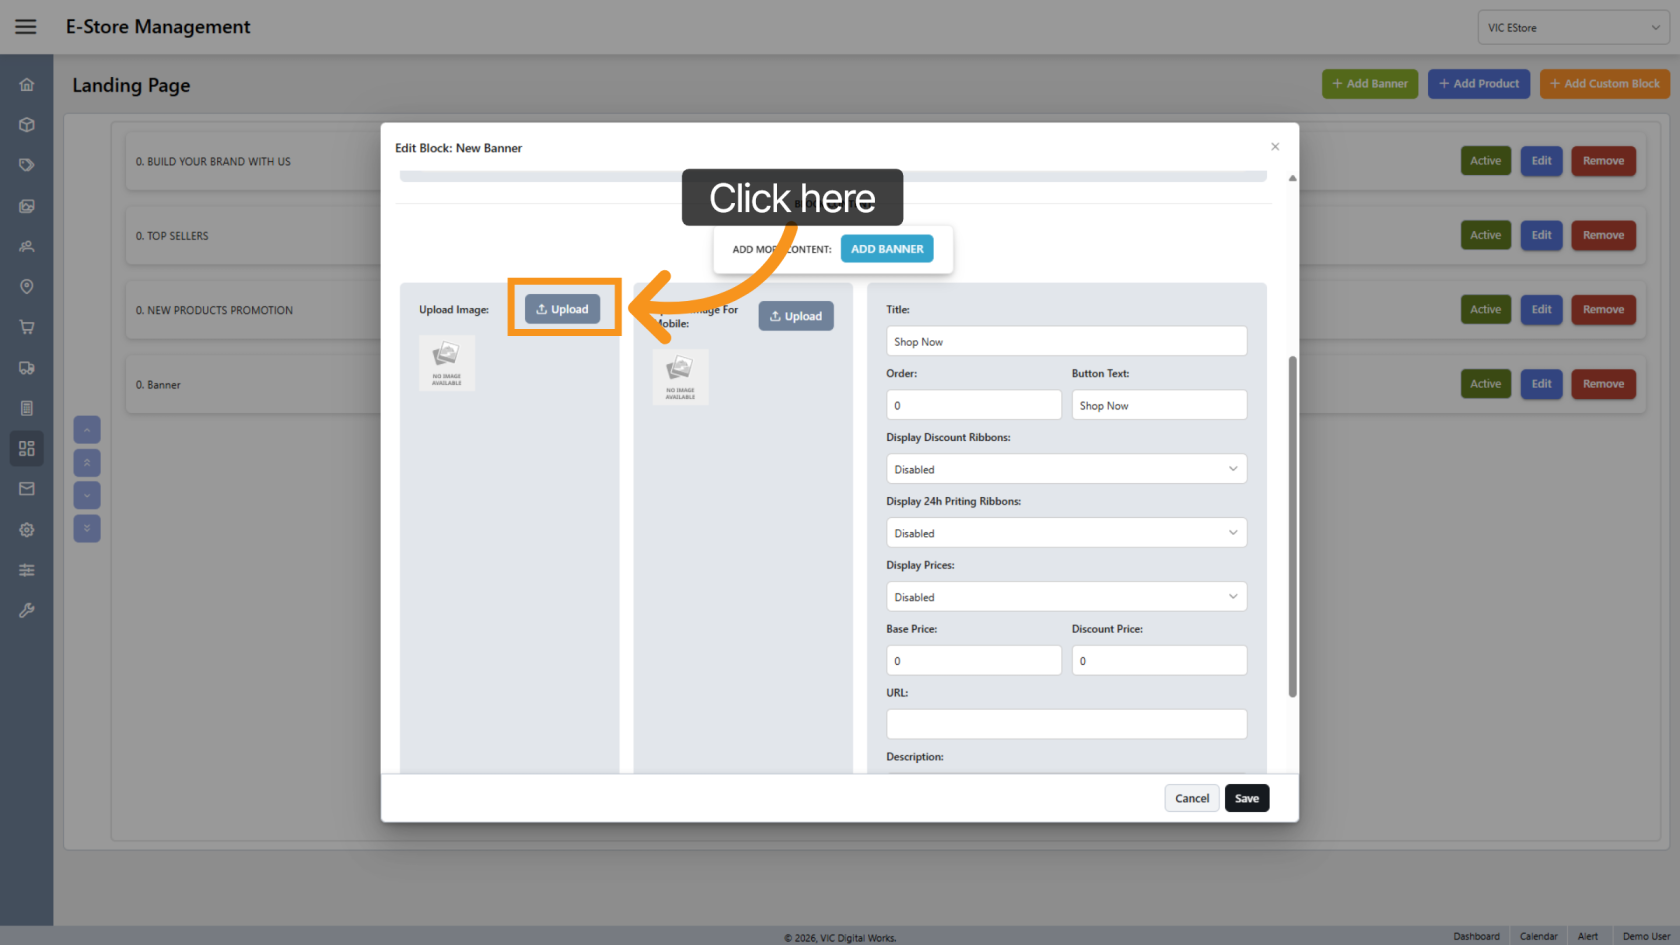Open the shopping cart sidebar icon
This screenshot has height=945, width=1680.
(27, 327)
